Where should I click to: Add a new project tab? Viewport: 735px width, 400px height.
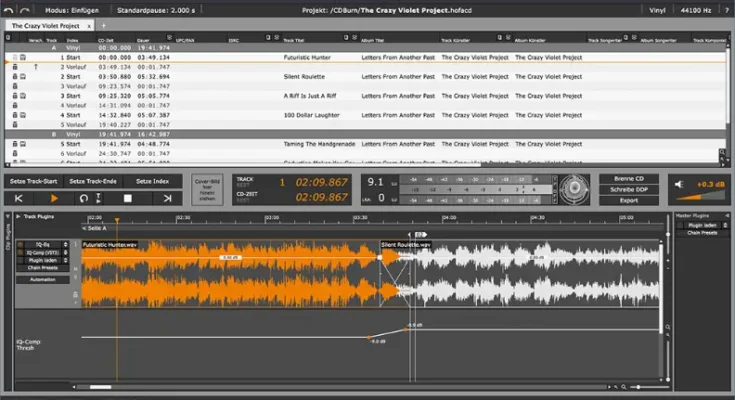pyautogui.click(x=103, y=24)
